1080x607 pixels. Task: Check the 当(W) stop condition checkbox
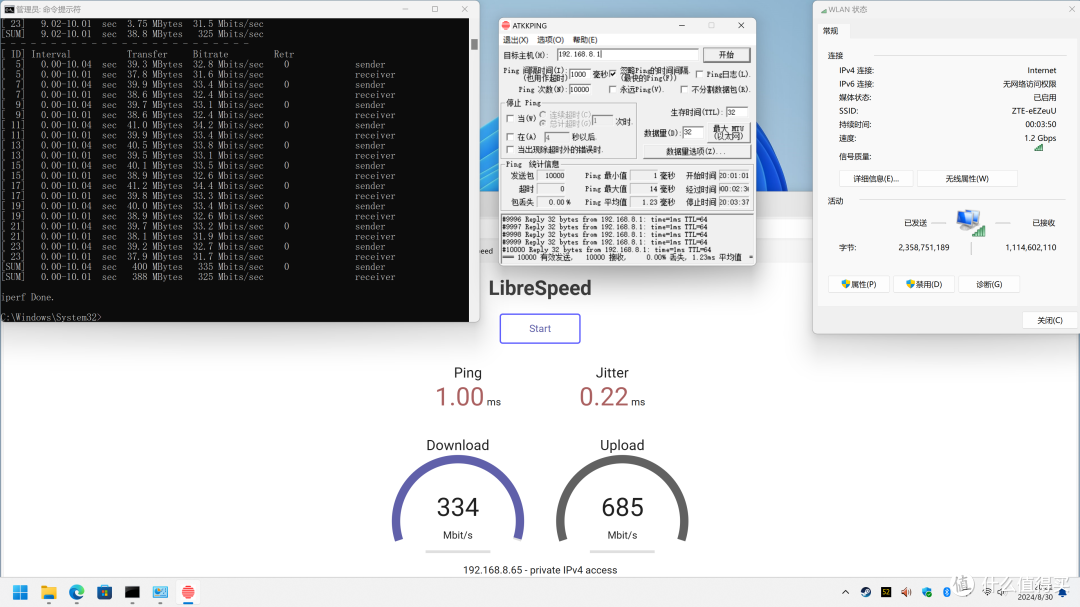[x=510, y=119]
